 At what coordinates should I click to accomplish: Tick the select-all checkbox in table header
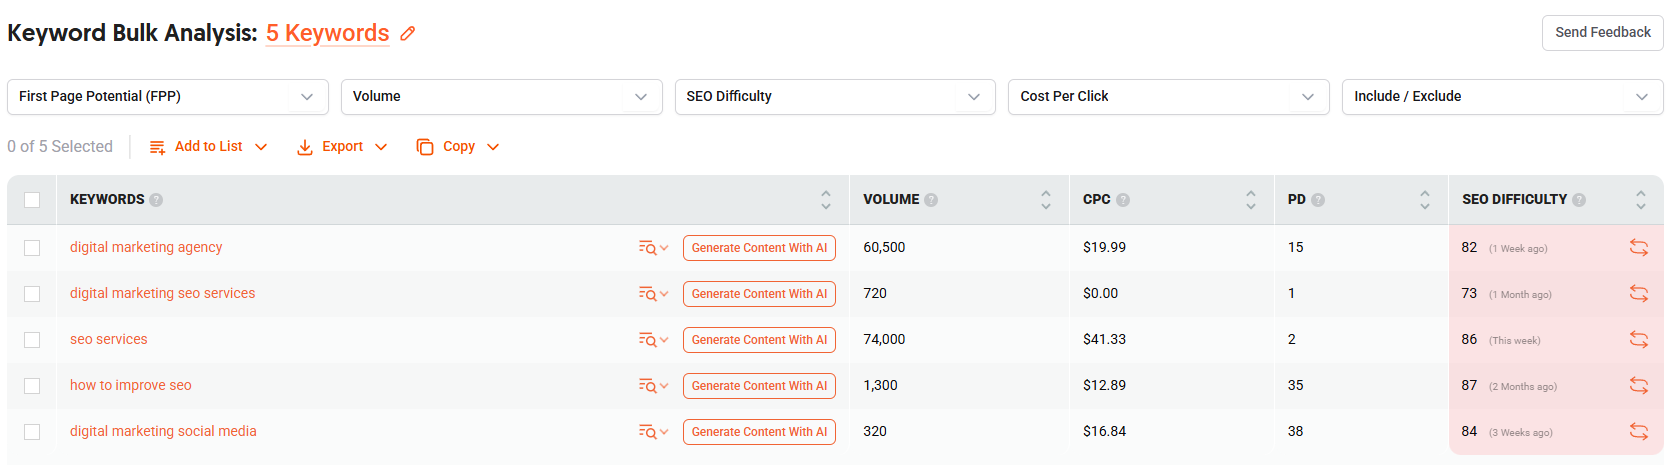pos(32,200)
